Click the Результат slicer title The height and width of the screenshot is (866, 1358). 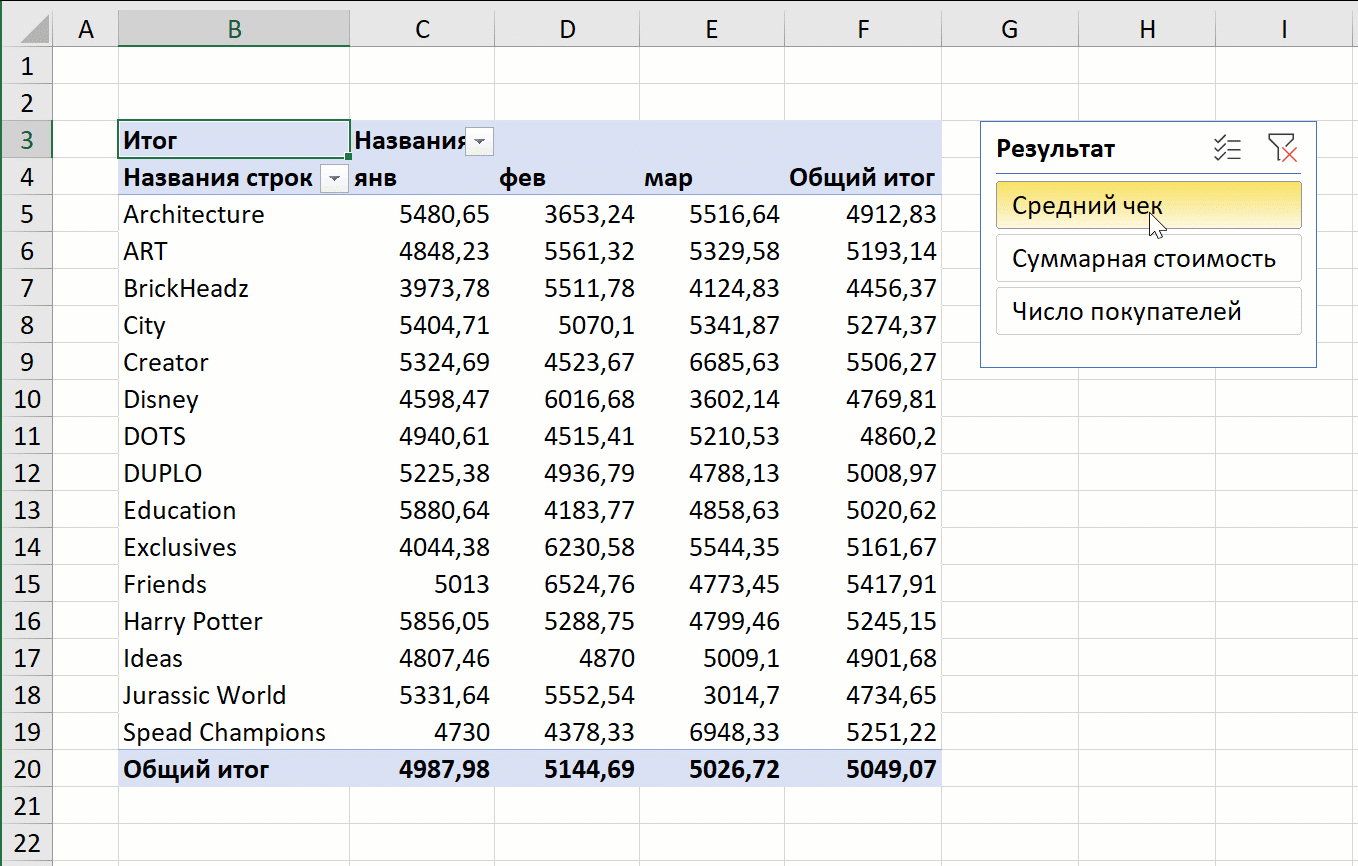1056,149
